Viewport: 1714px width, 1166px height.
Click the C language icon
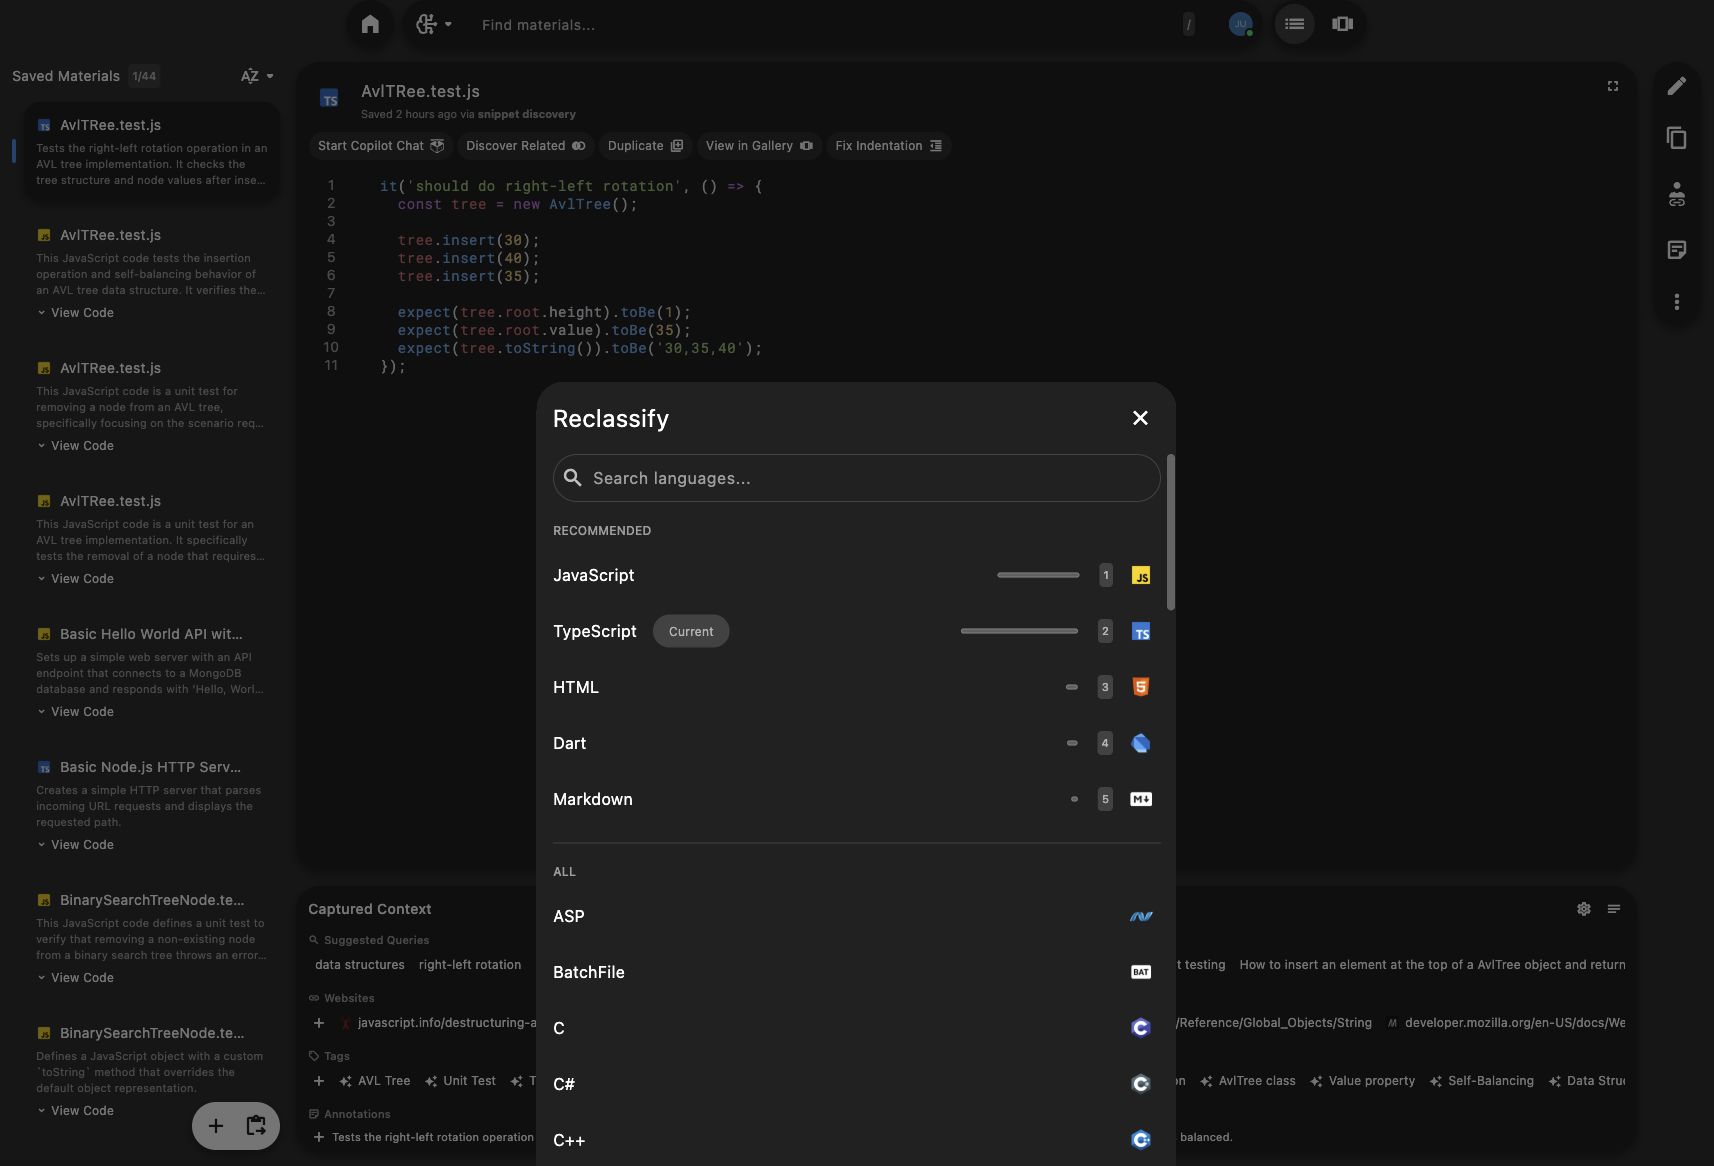(x=1140, y=1028)
